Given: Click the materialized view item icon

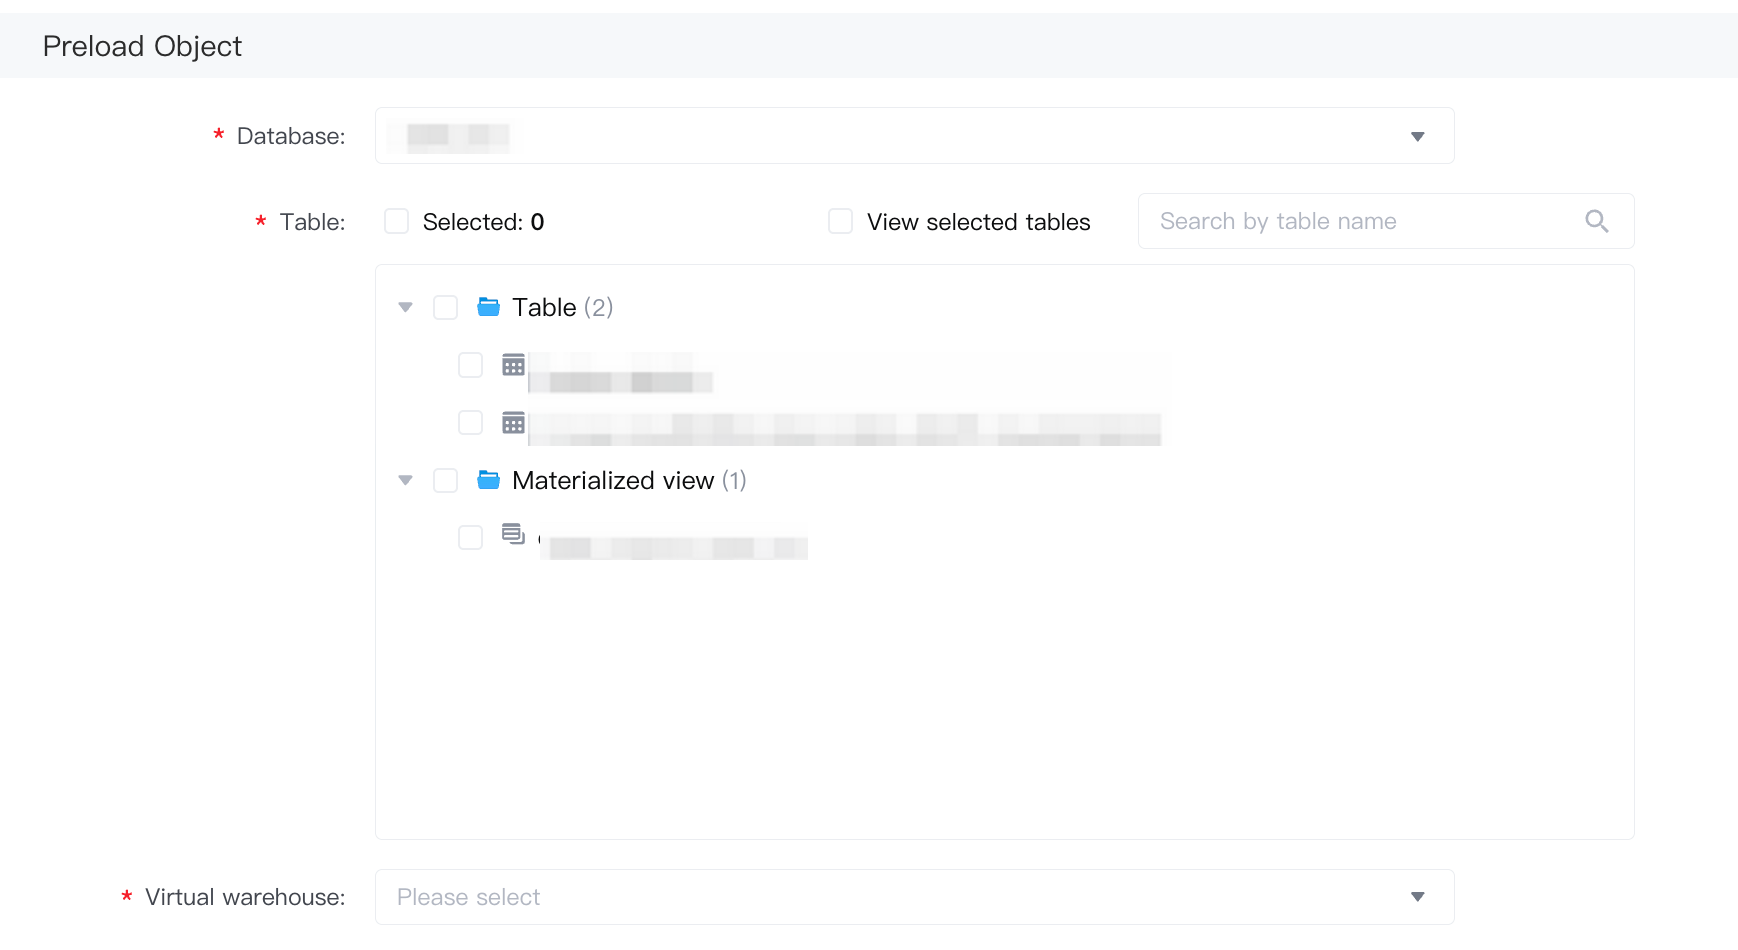Looking at the screenshot, I should coord(513,534).
